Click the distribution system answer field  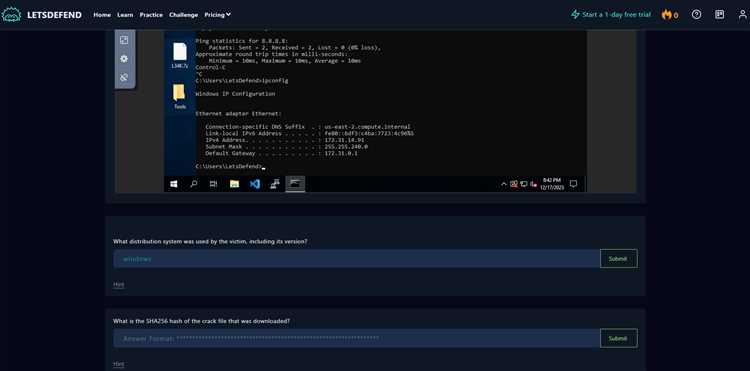pyautogui.click(x=356, y=259)
